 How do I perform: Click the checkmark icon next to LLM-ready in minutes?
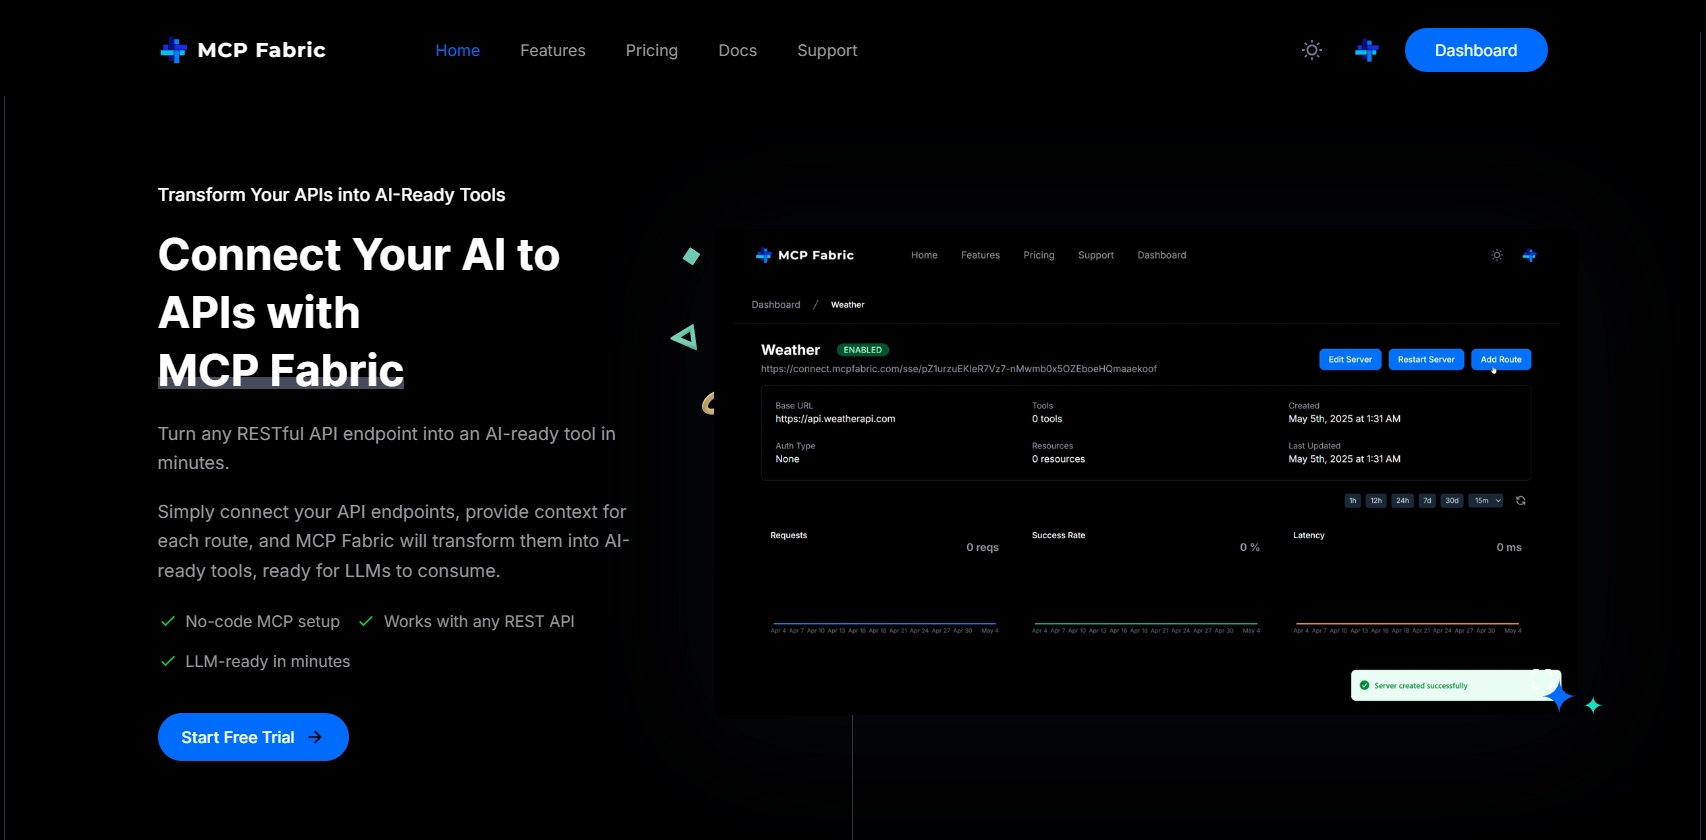[x=168, y=662]
